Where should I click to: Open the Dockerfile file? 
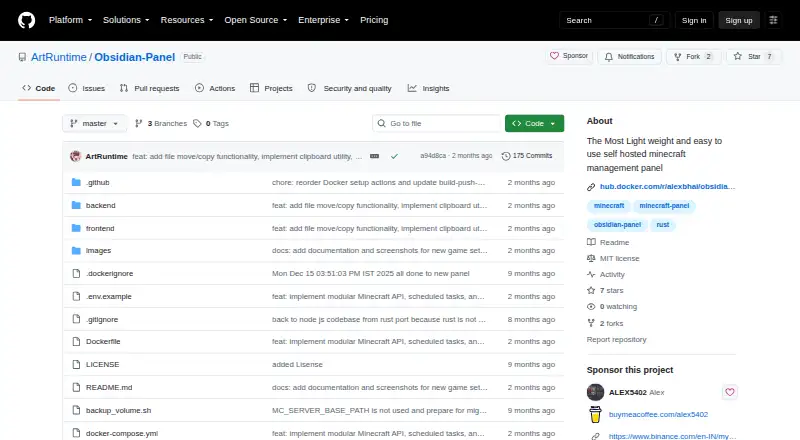click(x=103, y=341)
